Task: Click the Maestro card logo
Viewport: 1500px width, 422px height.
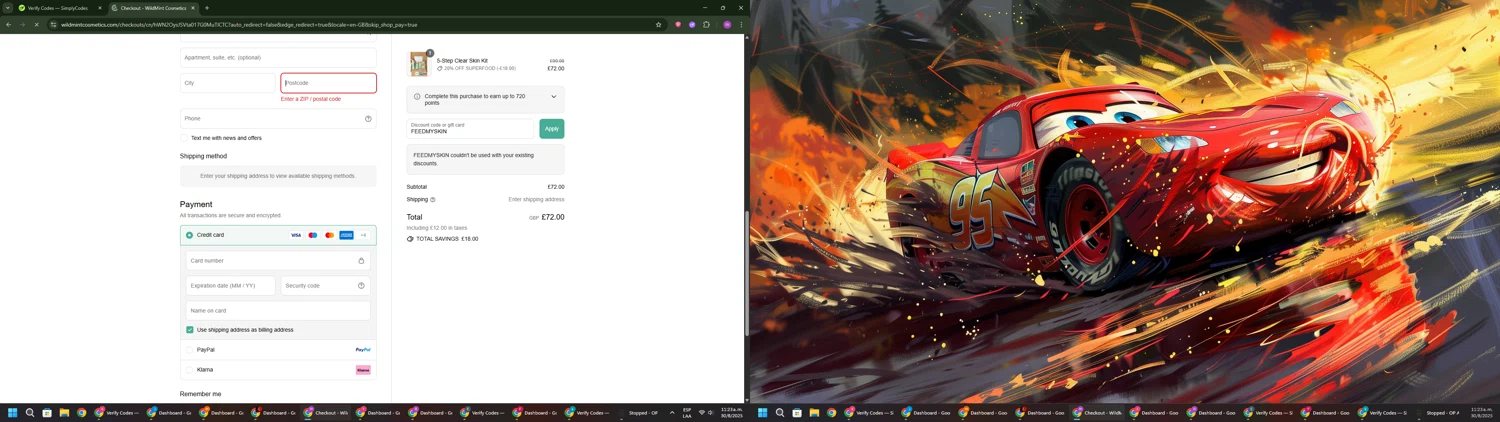Action: coord(313,235)
